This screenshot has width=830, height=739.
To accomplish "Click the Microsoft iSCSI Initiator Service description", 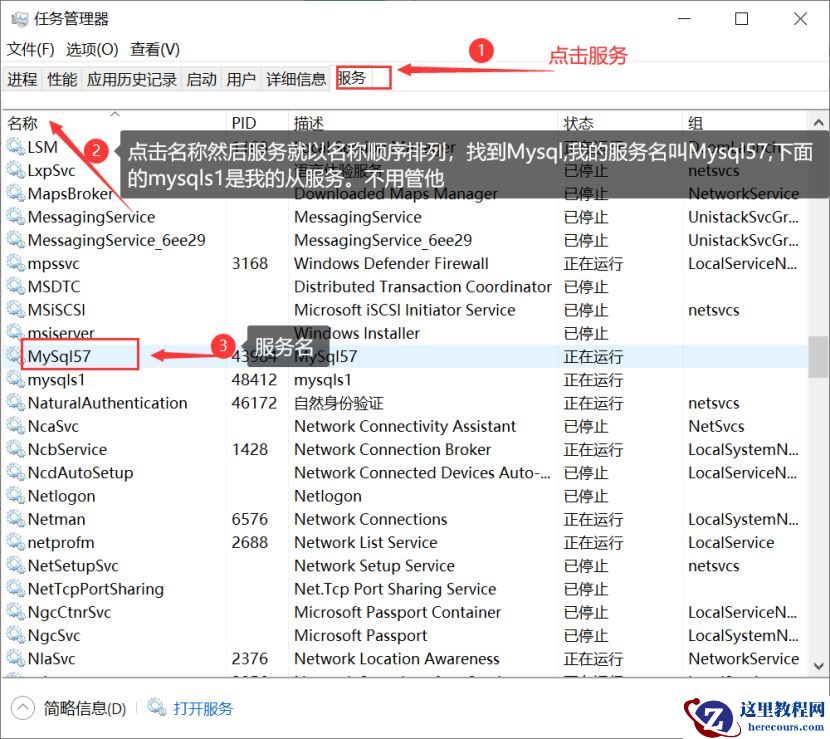I will click(x=404, y=310).
